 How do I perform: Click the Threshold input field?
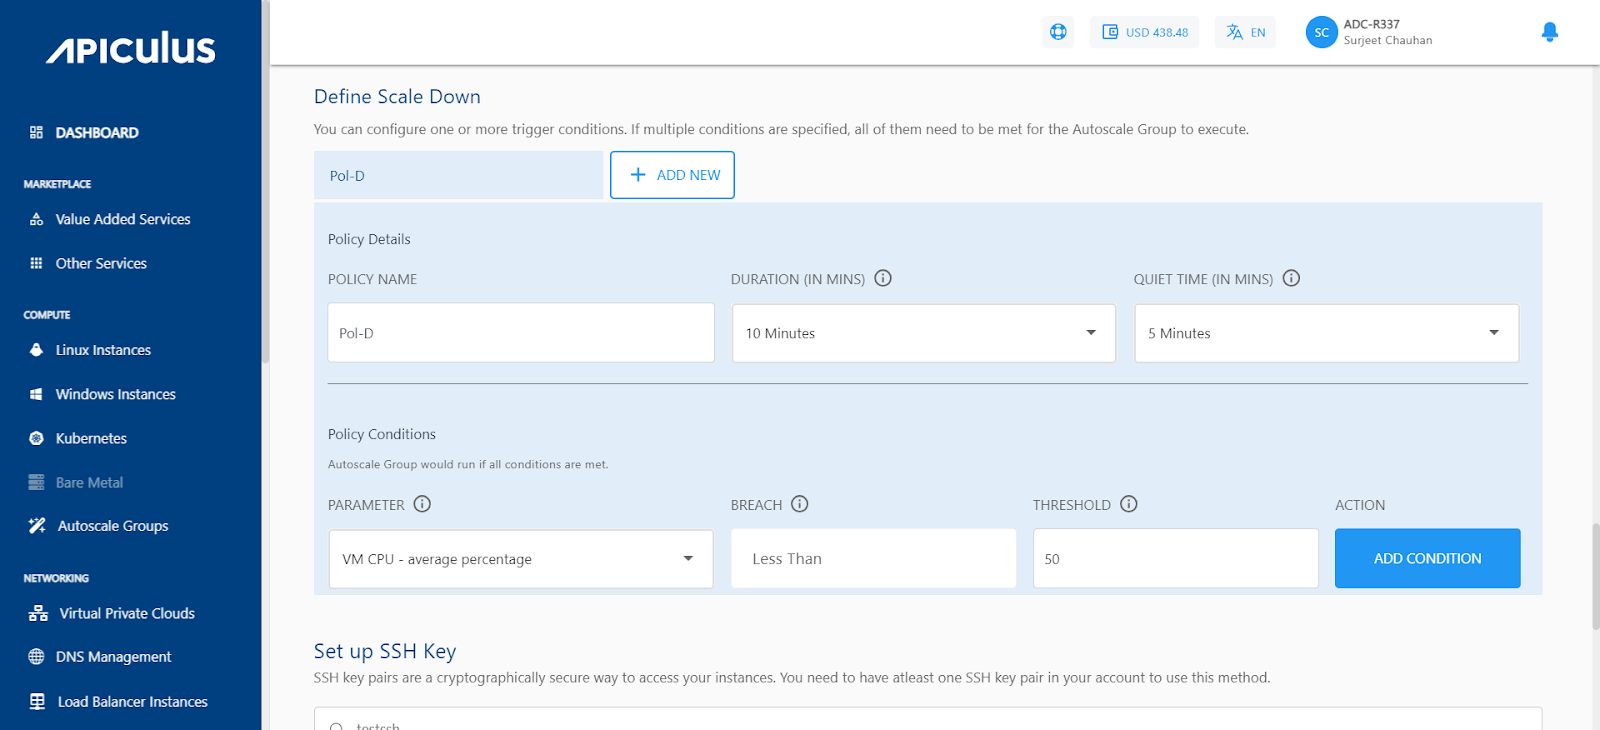click(1175, 559)
